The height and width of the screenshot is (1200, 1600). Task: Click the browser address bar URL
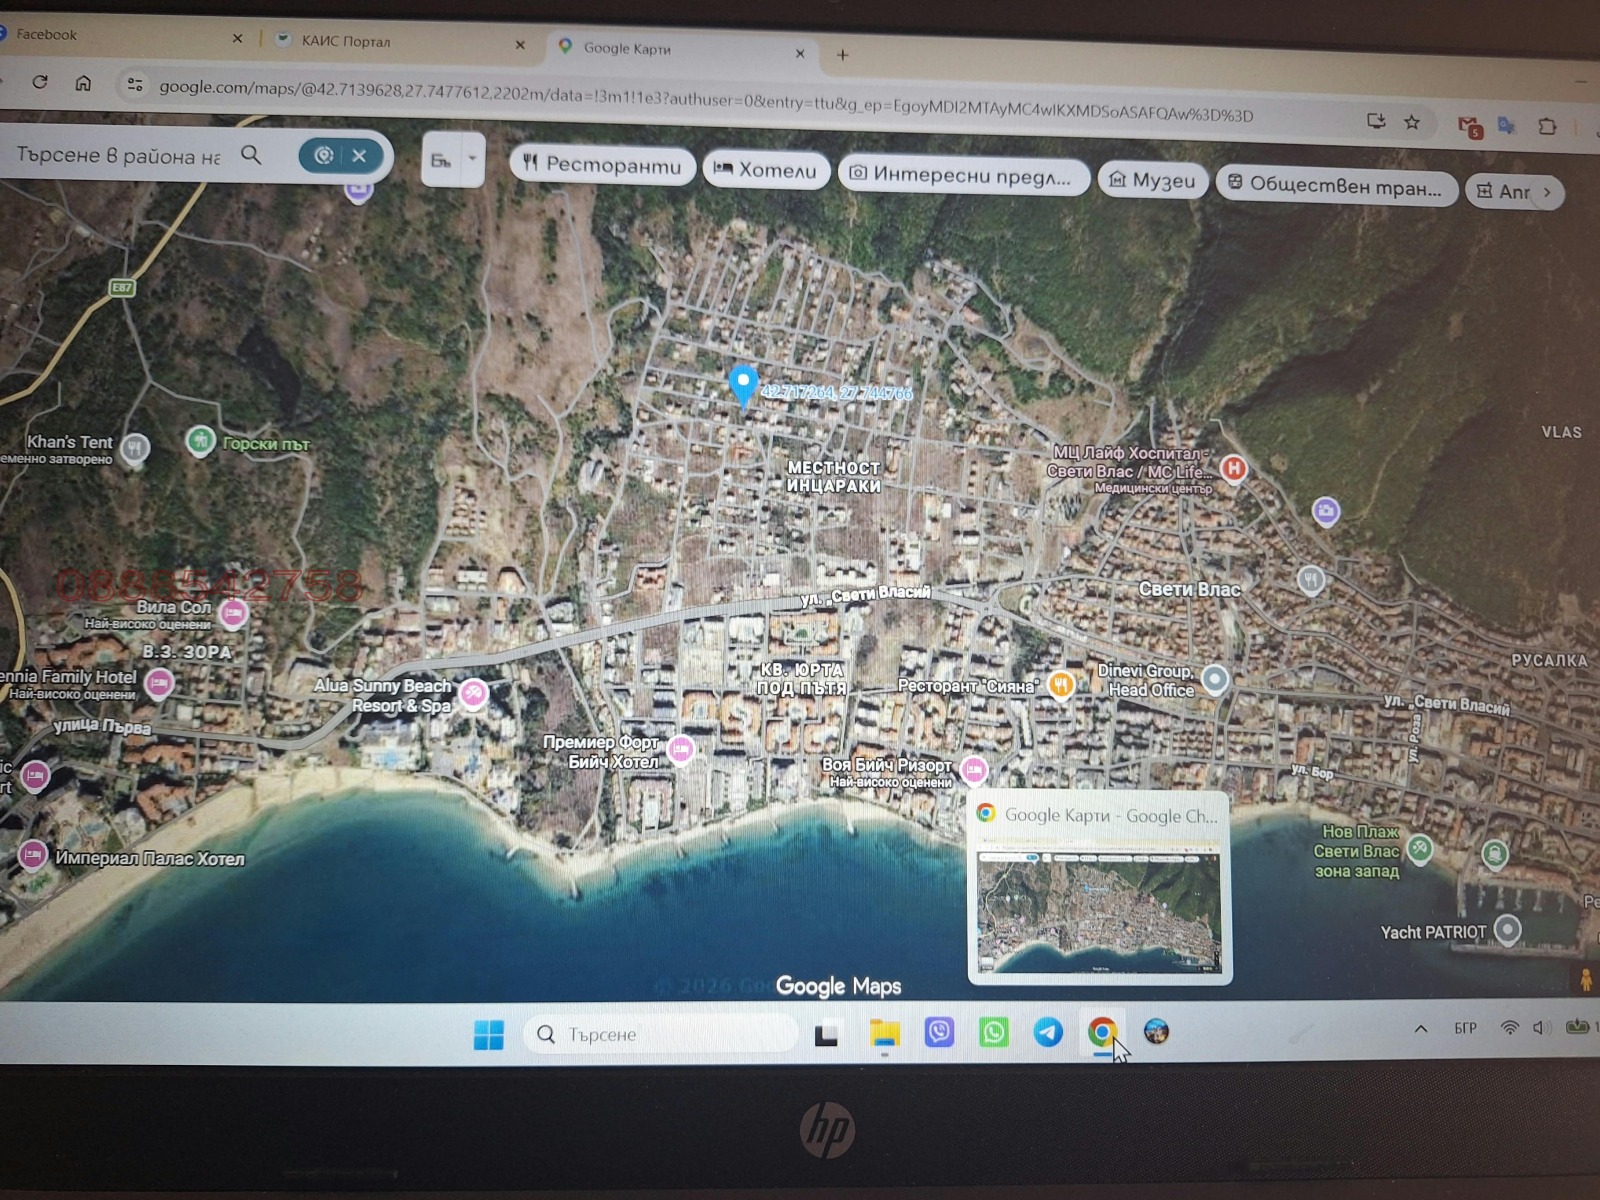705,101
